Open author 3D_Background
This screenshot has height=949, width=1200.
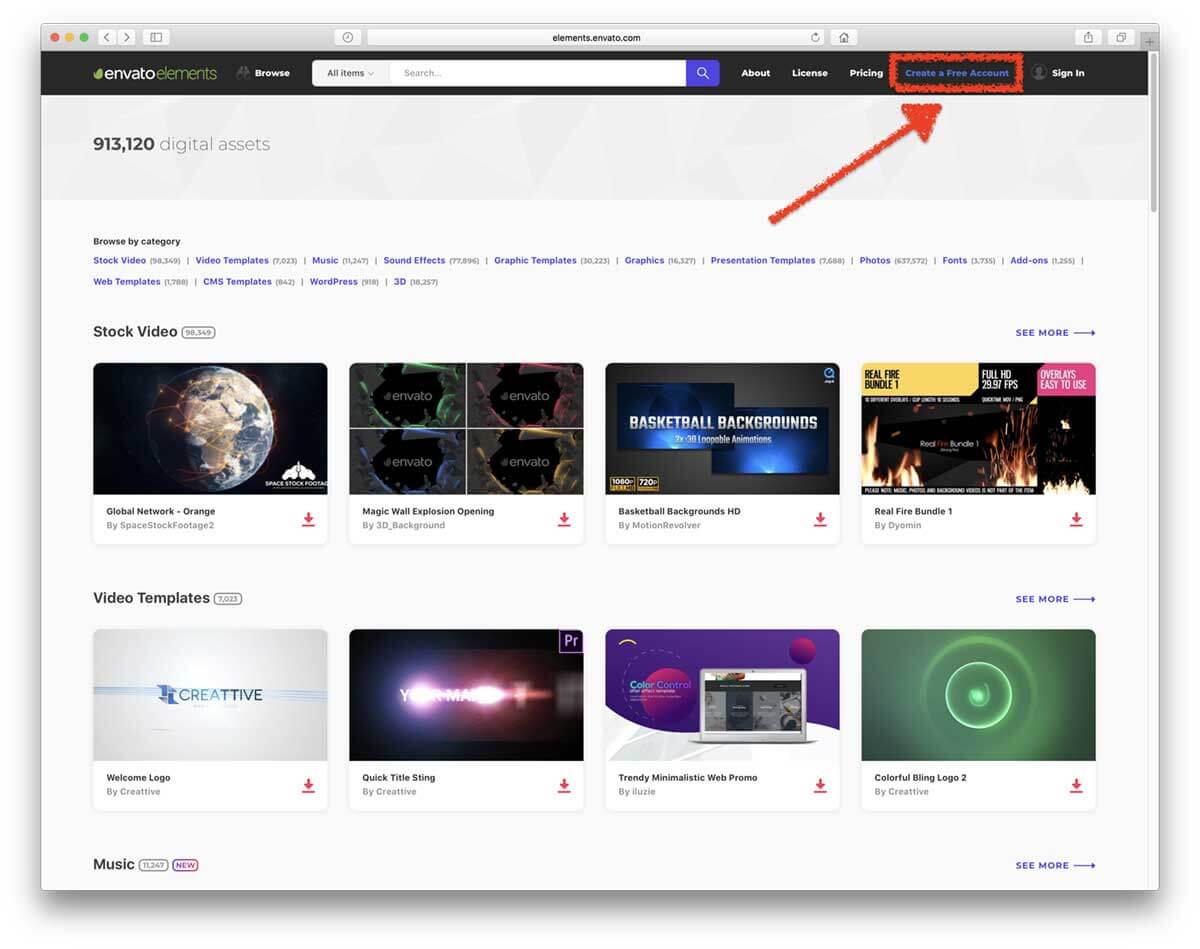click(410, 525)
